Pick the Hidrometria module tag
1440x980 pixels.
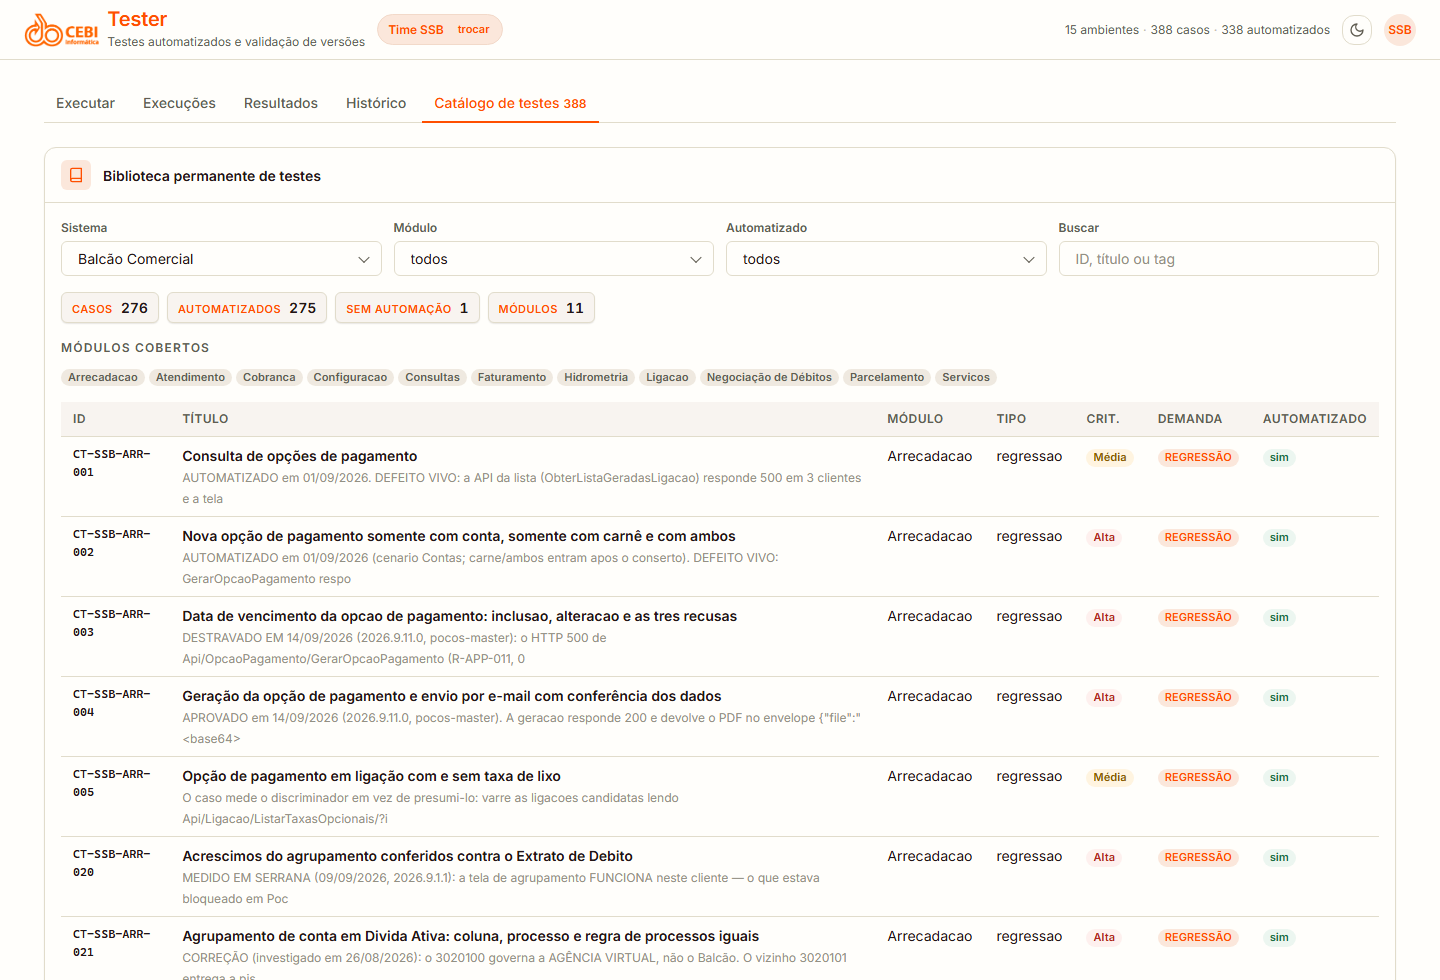tap(596, 377)
